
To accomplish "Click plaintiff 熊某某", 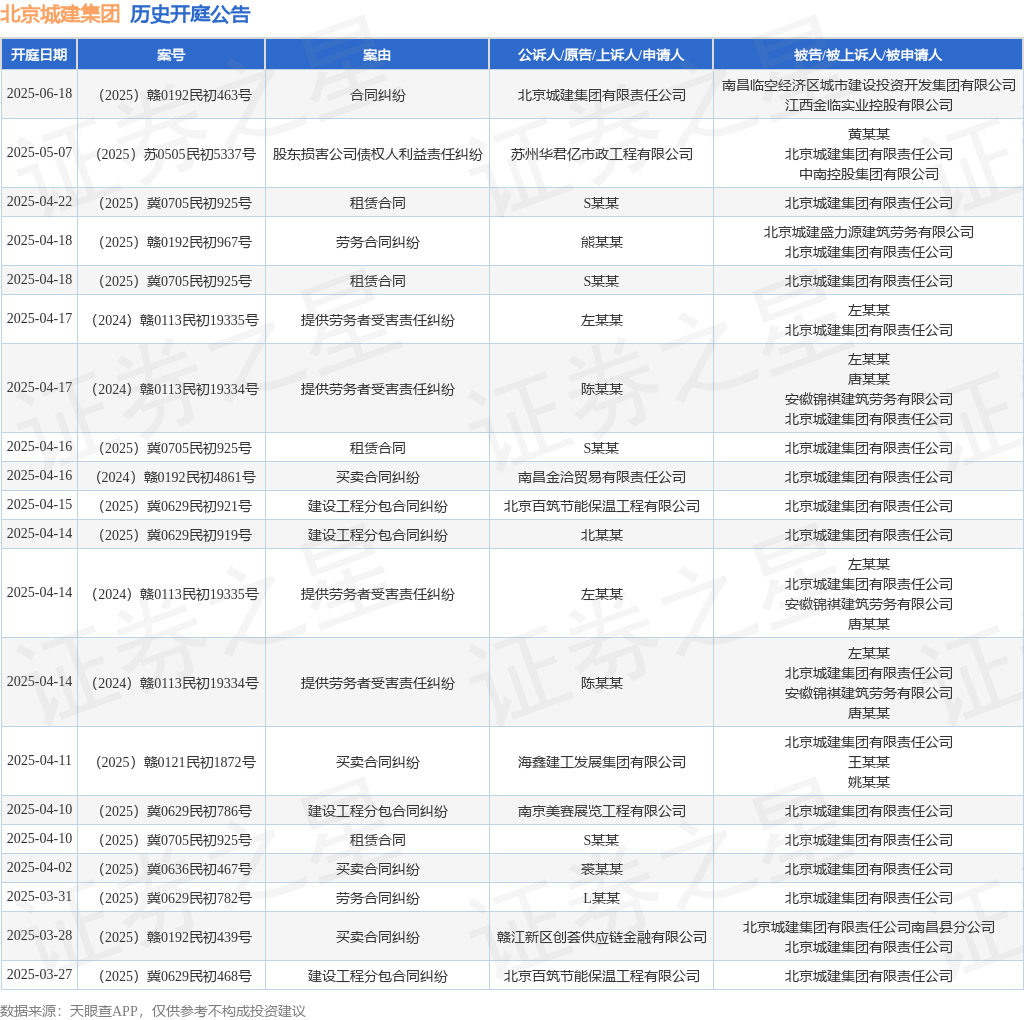I will tap(601, 242).
